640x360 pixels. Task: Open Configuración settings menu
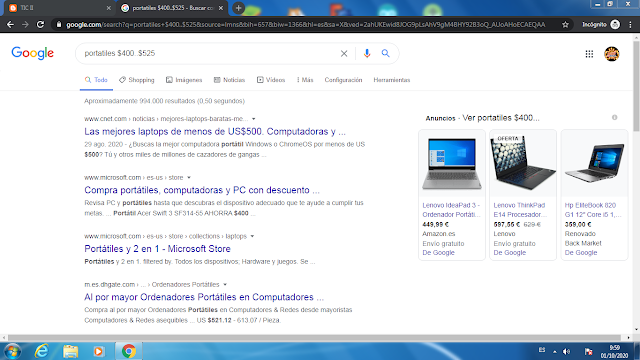(343, 80)
